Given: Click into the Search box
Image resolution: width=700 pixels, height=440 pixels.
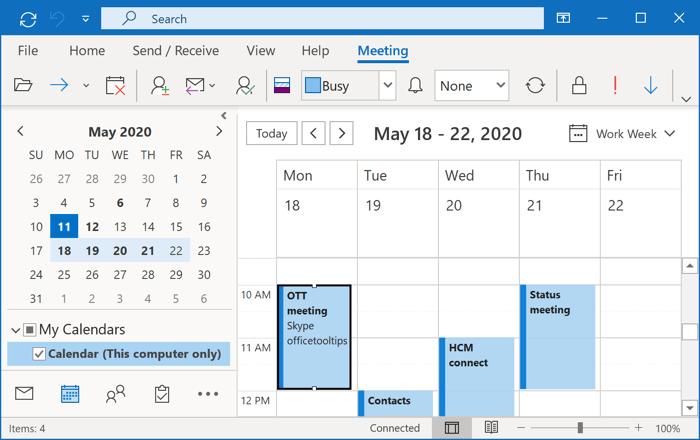Looking at the screenshot, I should pos(322,18).
